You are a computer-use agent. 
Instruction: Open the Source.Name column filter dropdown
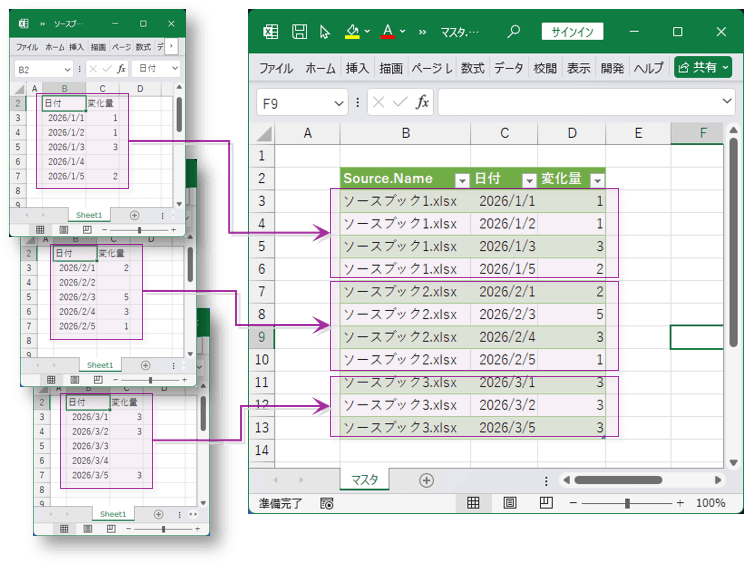461,180
